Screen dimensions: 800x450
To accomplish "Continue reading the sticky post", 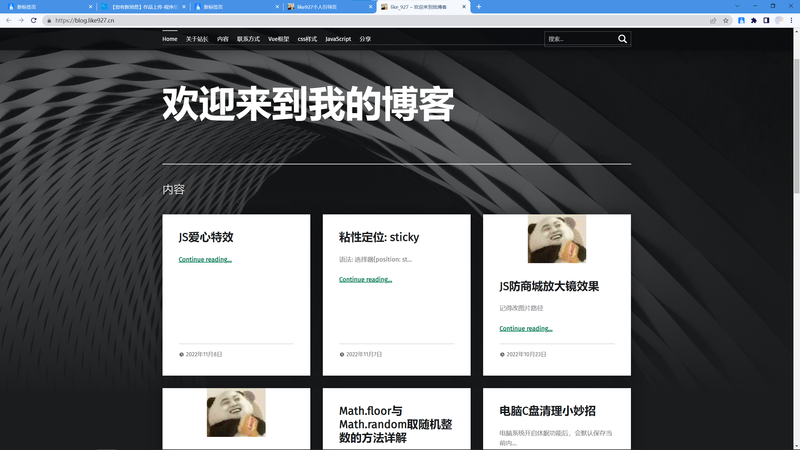I will (x=365, y=279).
